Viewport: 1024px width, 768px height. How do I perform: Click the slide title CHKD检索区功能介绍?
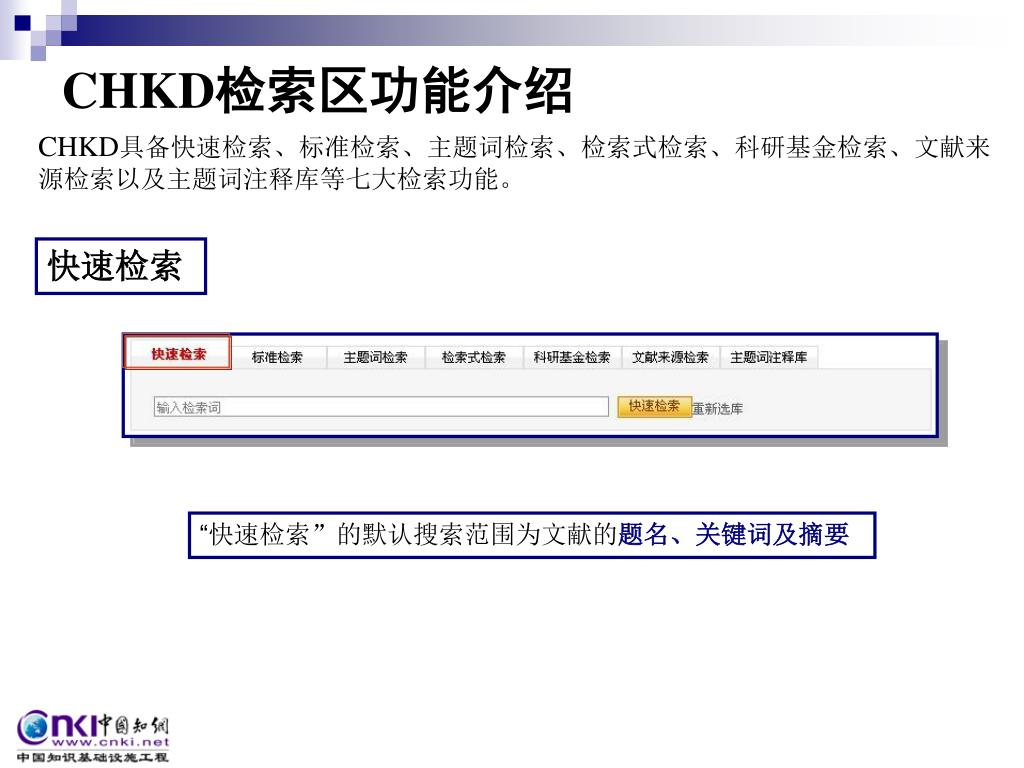pyautogui.click(x=317, y=91)
